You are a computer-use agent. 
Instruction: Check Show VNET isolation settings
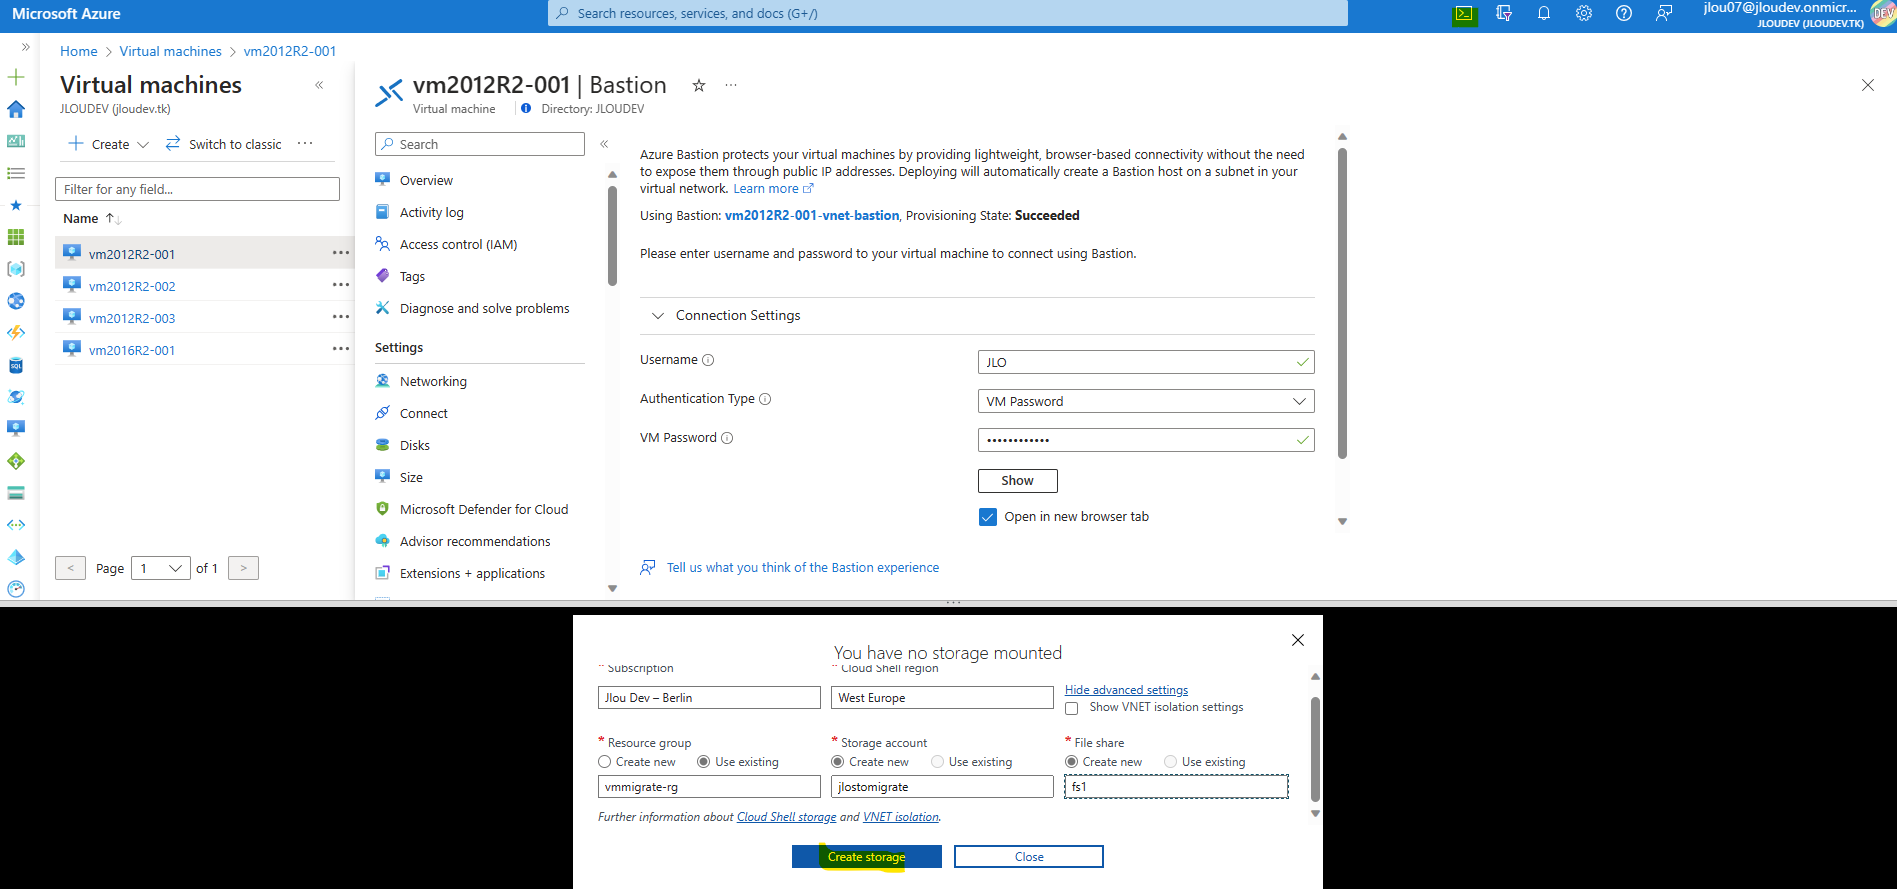point(1072,708)
